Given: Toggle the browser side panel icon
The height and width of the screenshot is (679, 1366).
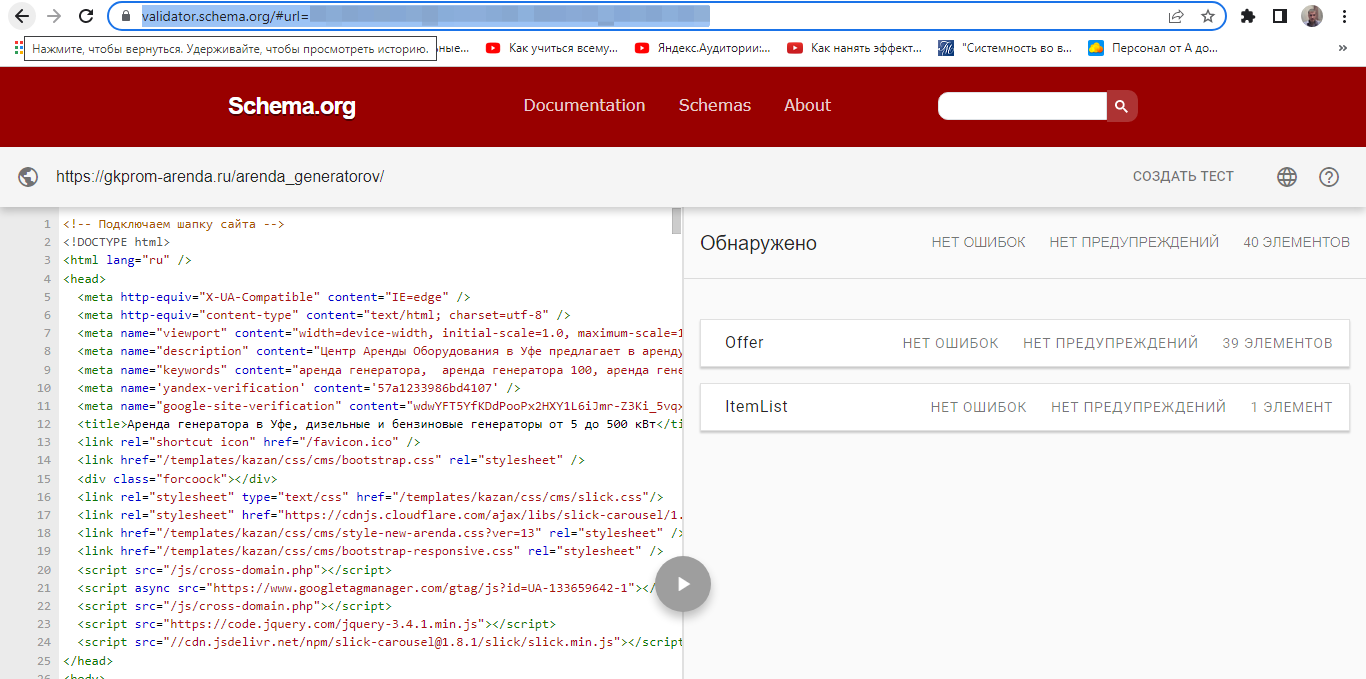Looking at the screenshot, I should coord(1279,16).
